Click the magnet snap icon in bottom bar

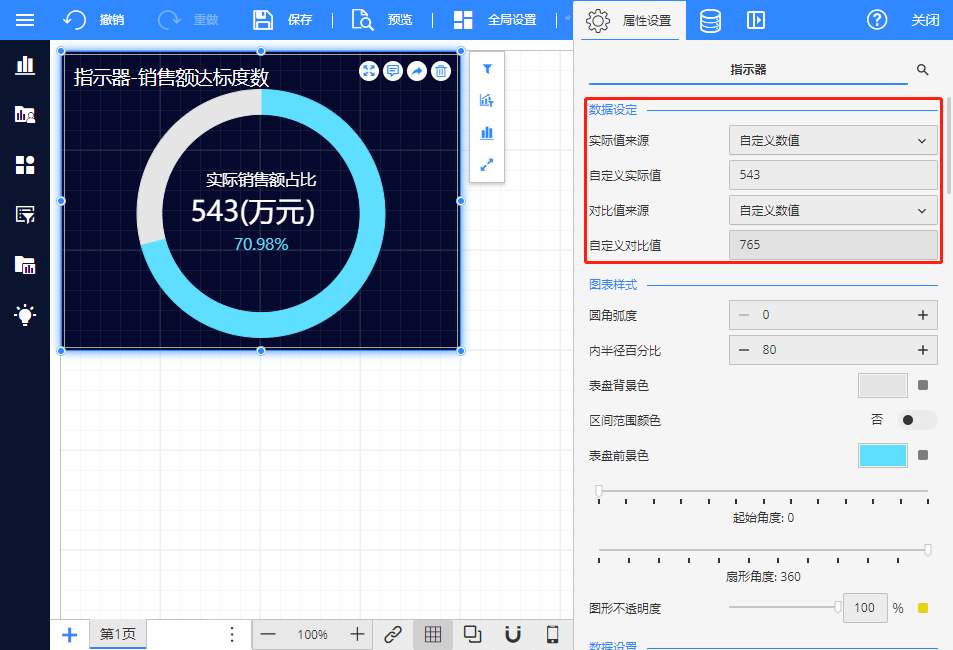coord(512,634)
